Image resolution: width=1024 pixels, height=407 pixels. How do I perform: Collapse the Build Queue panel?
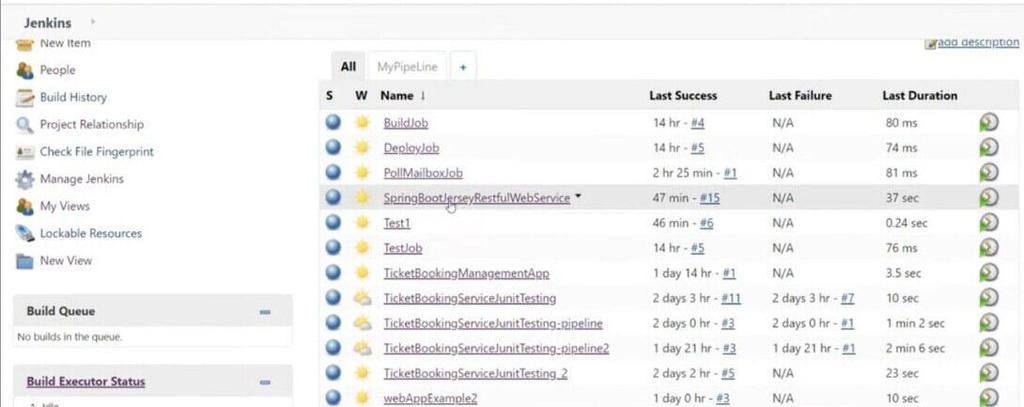click(265, 312)
